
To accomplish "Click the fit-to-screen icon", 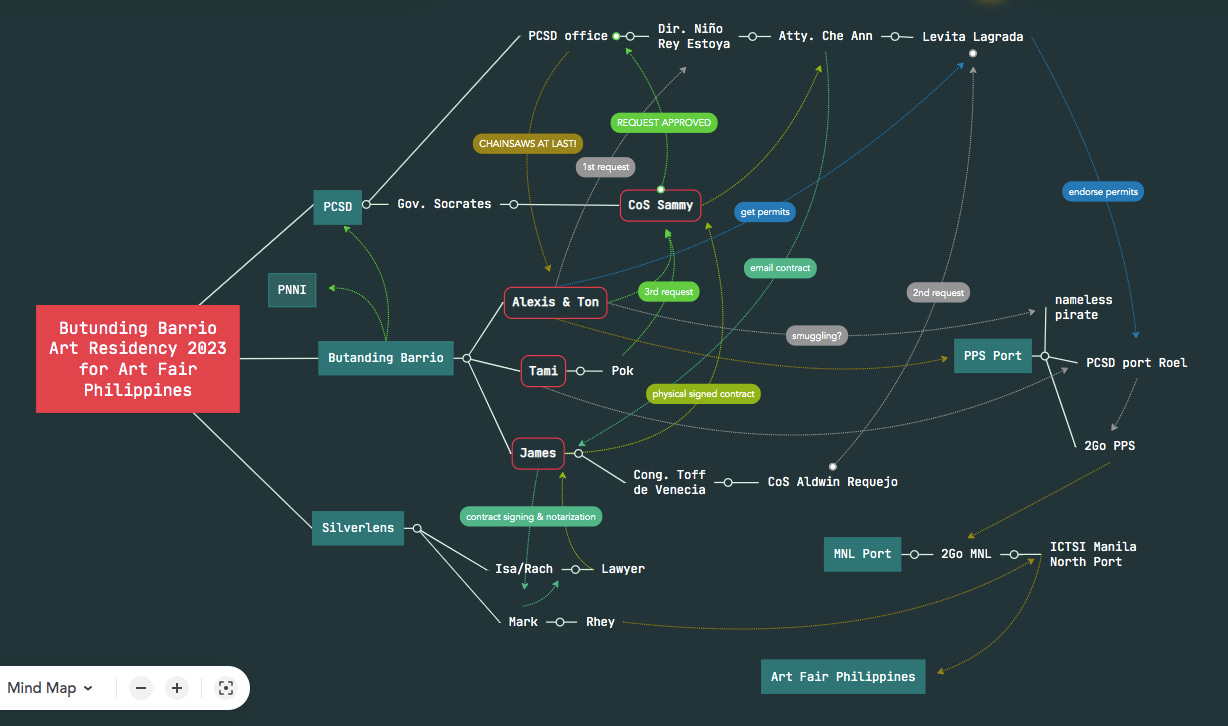I will click(225, 688).
